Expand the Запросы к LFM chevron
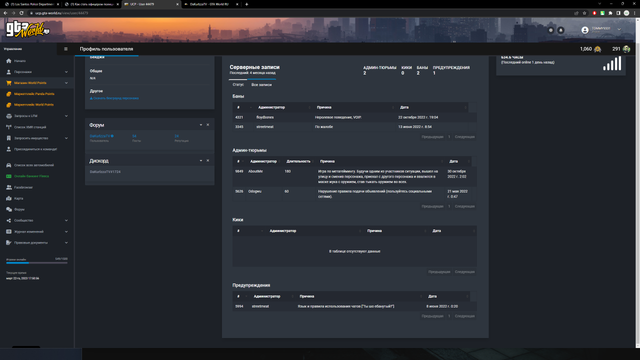Screen dimensions: 640x360 pyautogui.click(x=66, y=116)
